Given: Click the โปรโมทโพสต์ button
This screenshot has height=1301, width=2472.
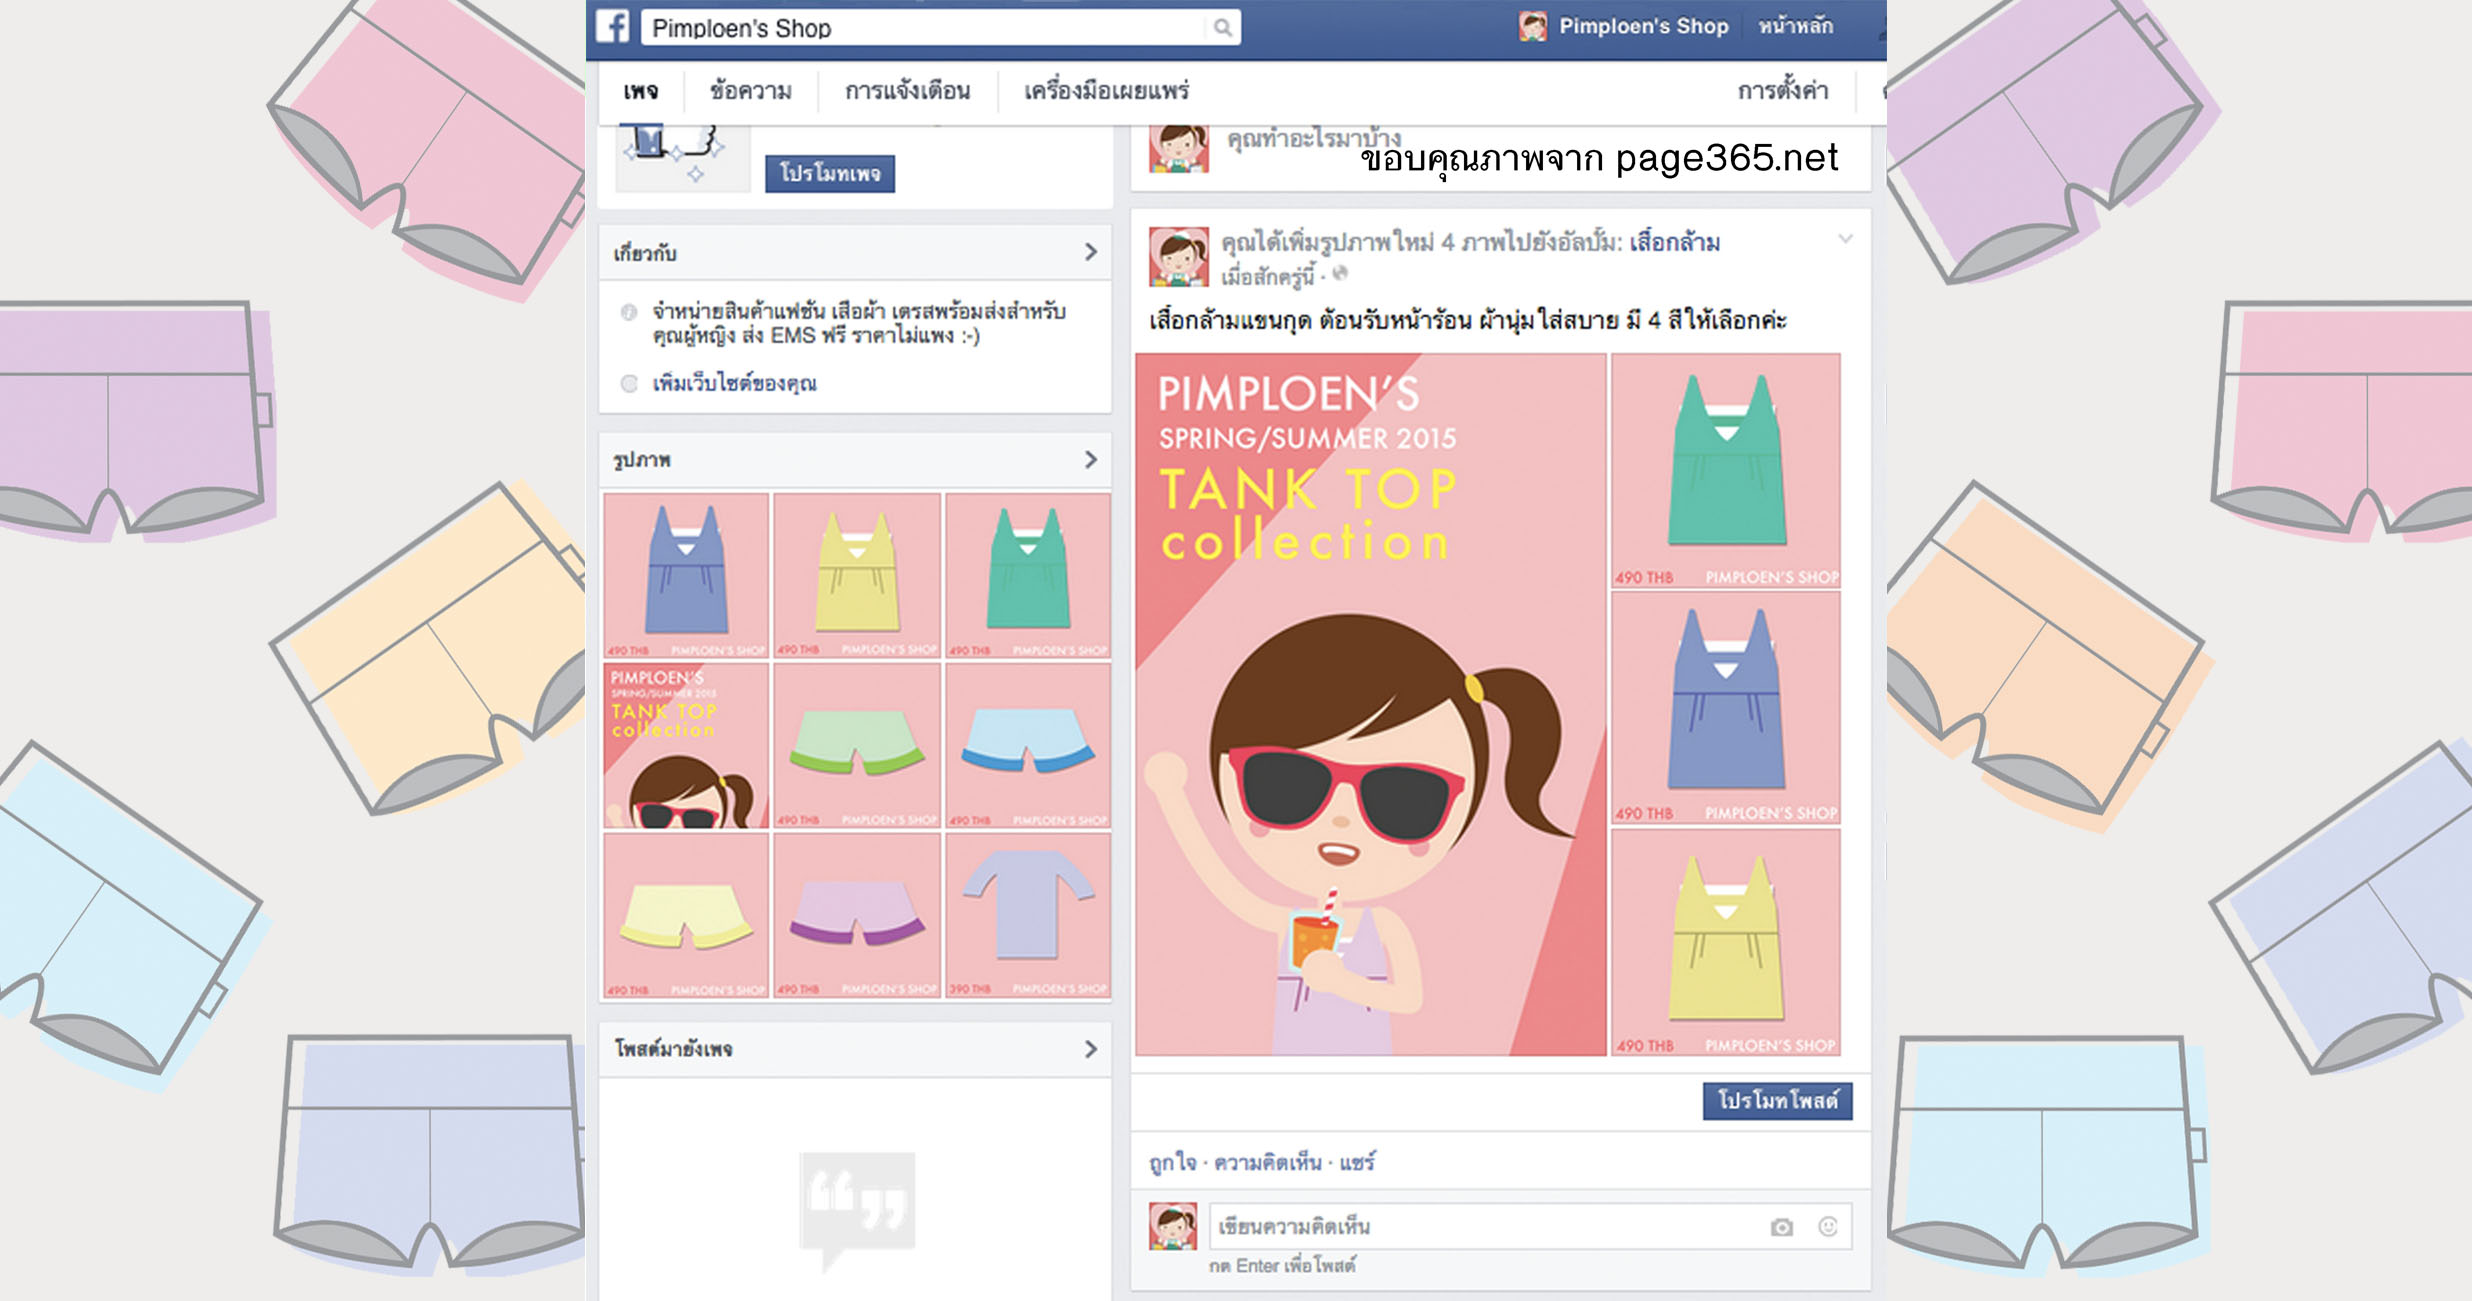Looking at the screenshot, I should (x=1777, y=1101).
